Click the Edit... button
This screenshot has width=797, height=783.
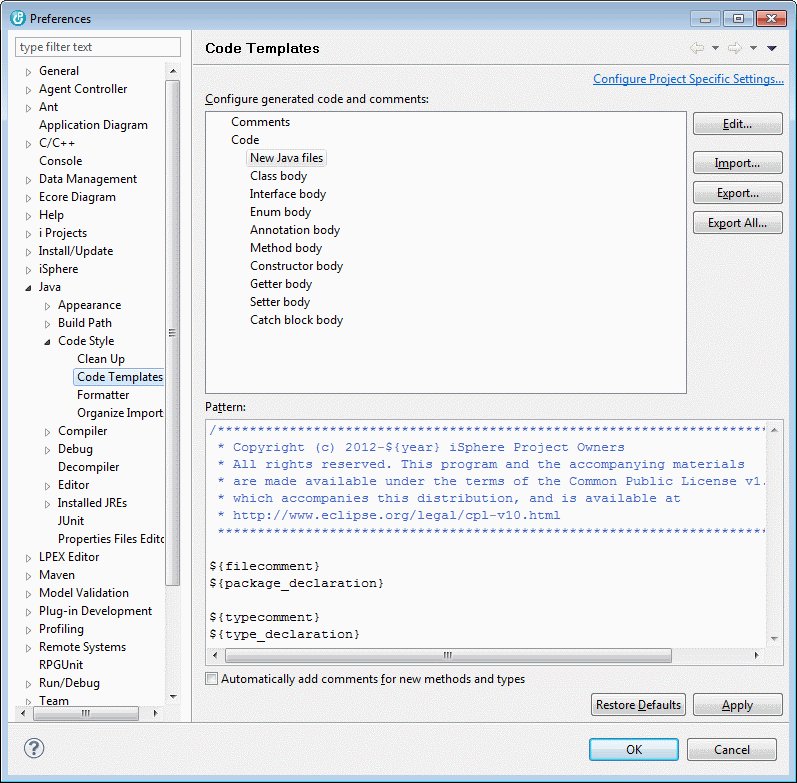point(738,124)
